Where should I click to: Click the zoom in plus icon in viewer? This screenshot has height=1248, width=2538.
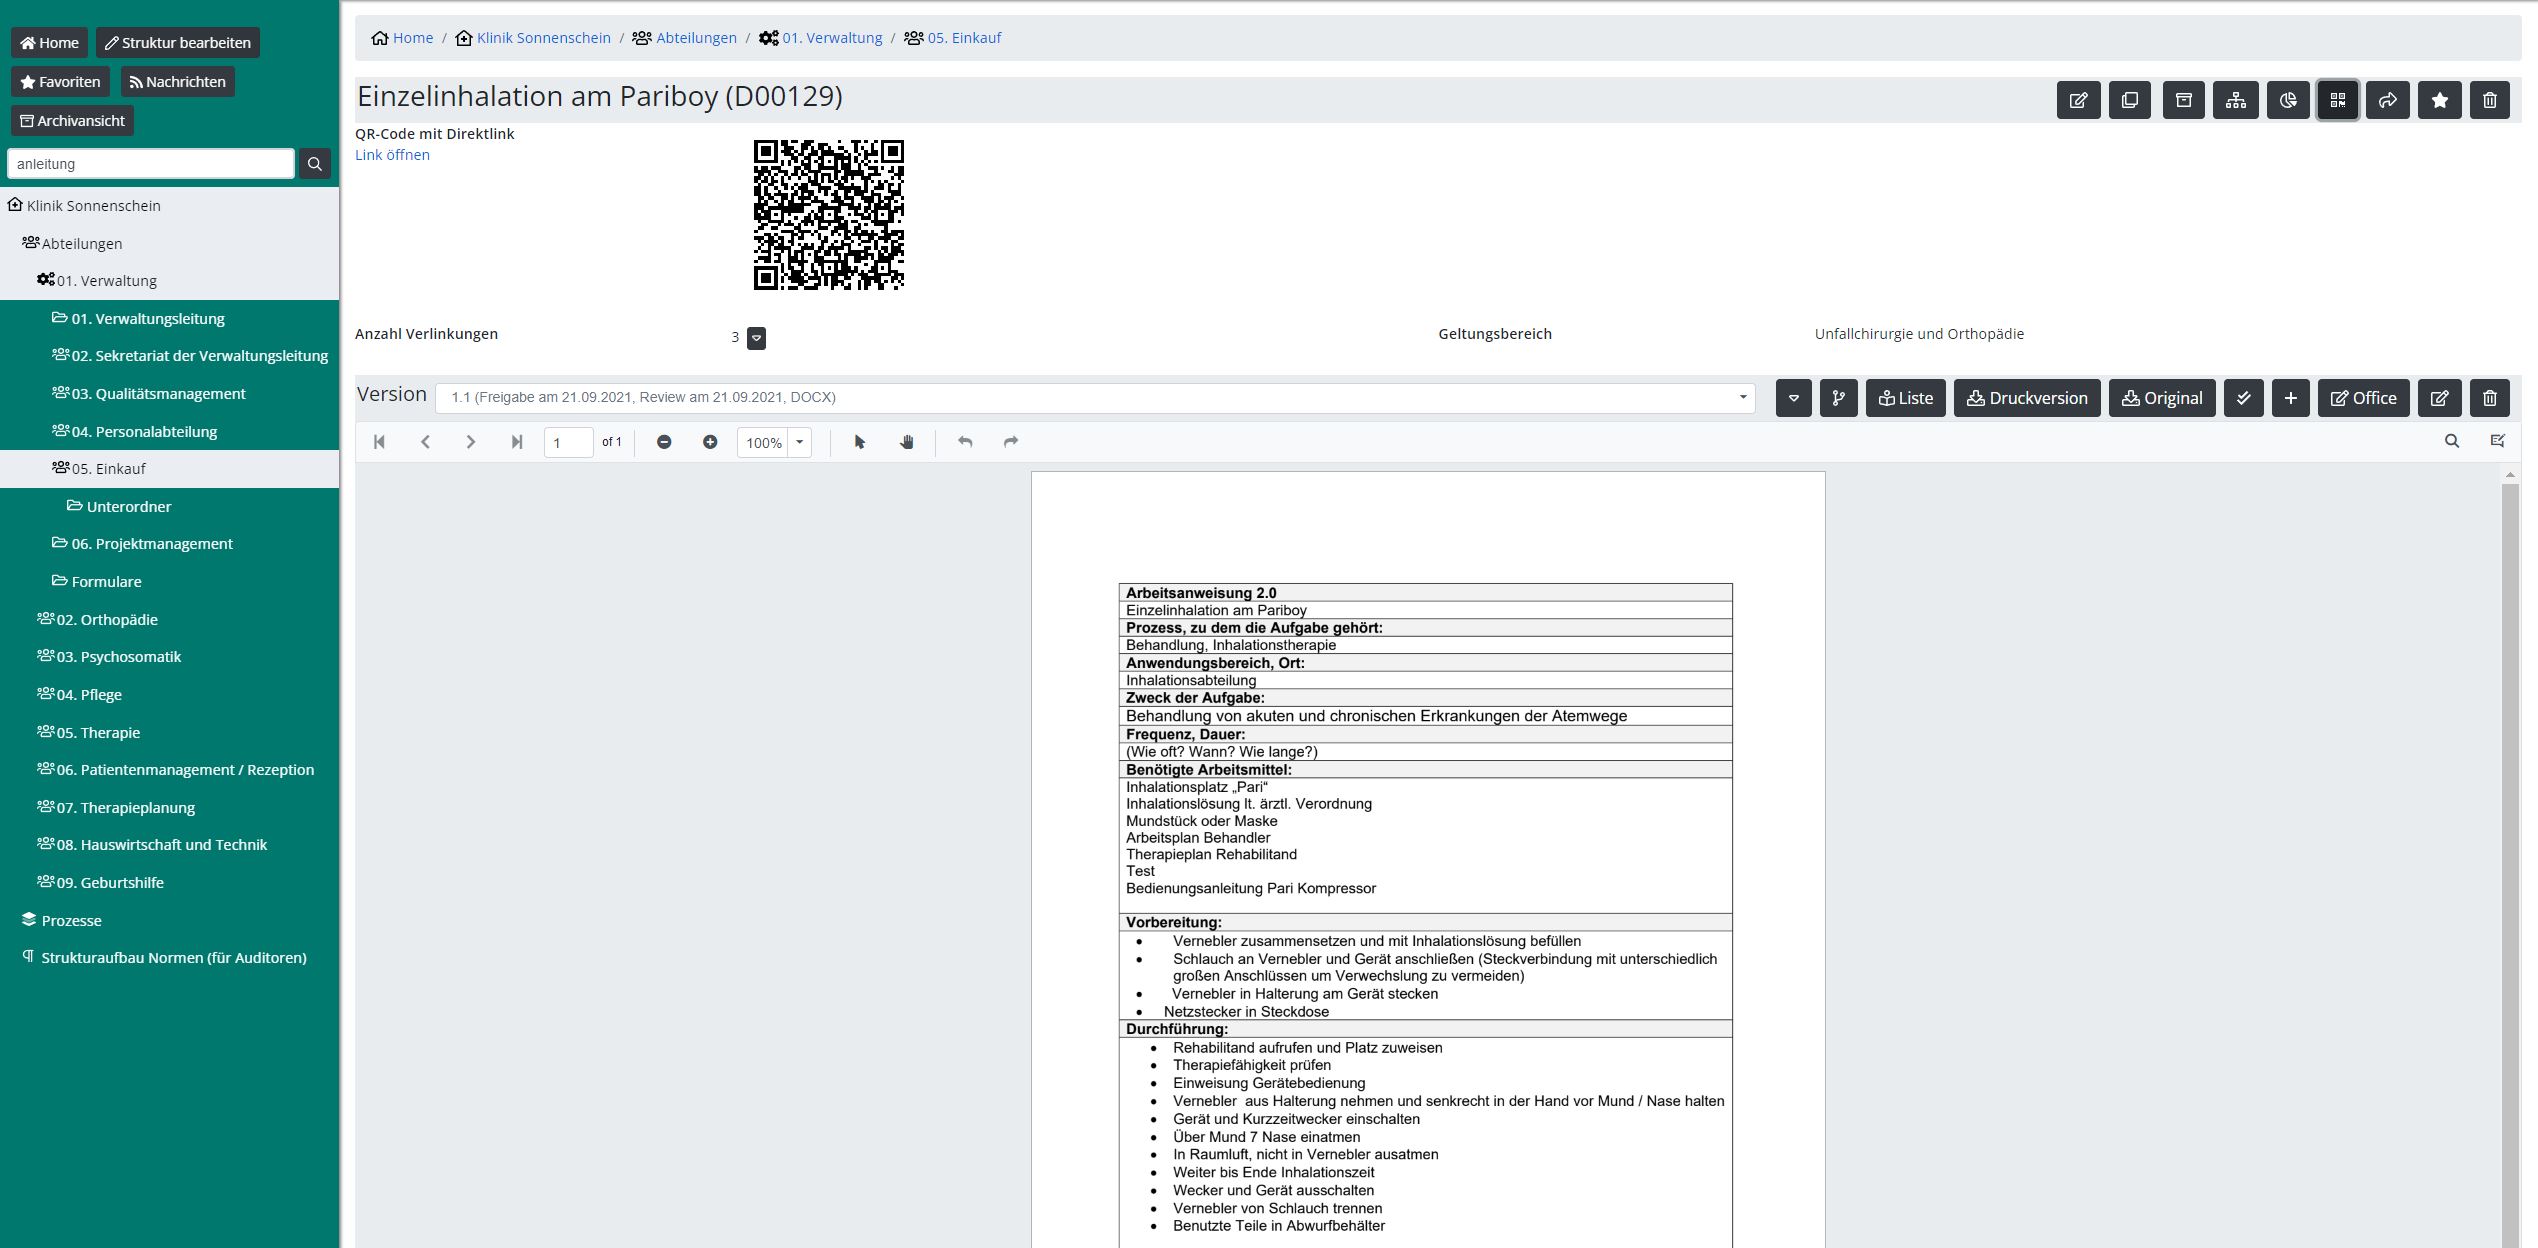[710, 442]
